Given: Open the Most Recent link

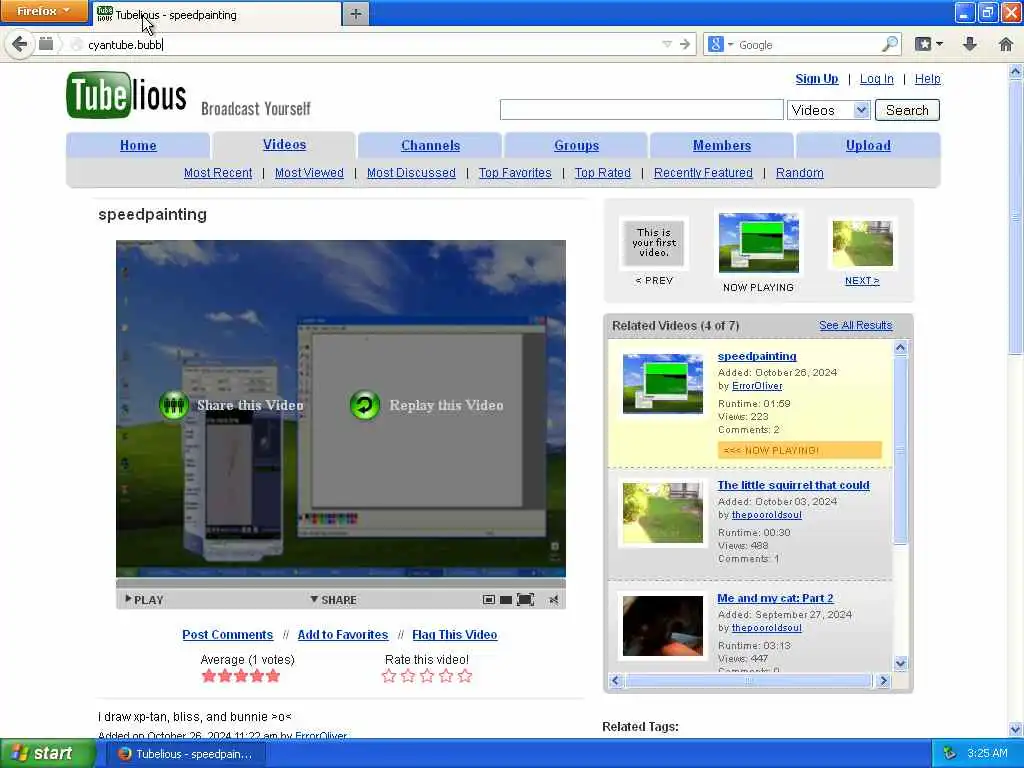Looking at the screenshot, I should (217, 173).
